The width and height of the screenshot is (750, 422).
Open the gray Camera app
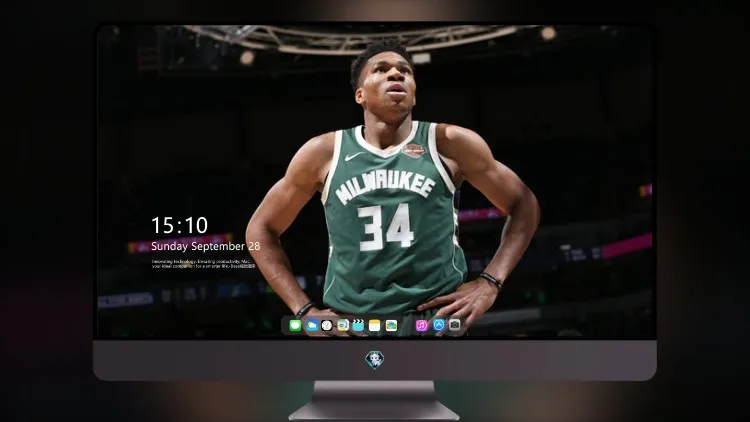tap(455, 325)
